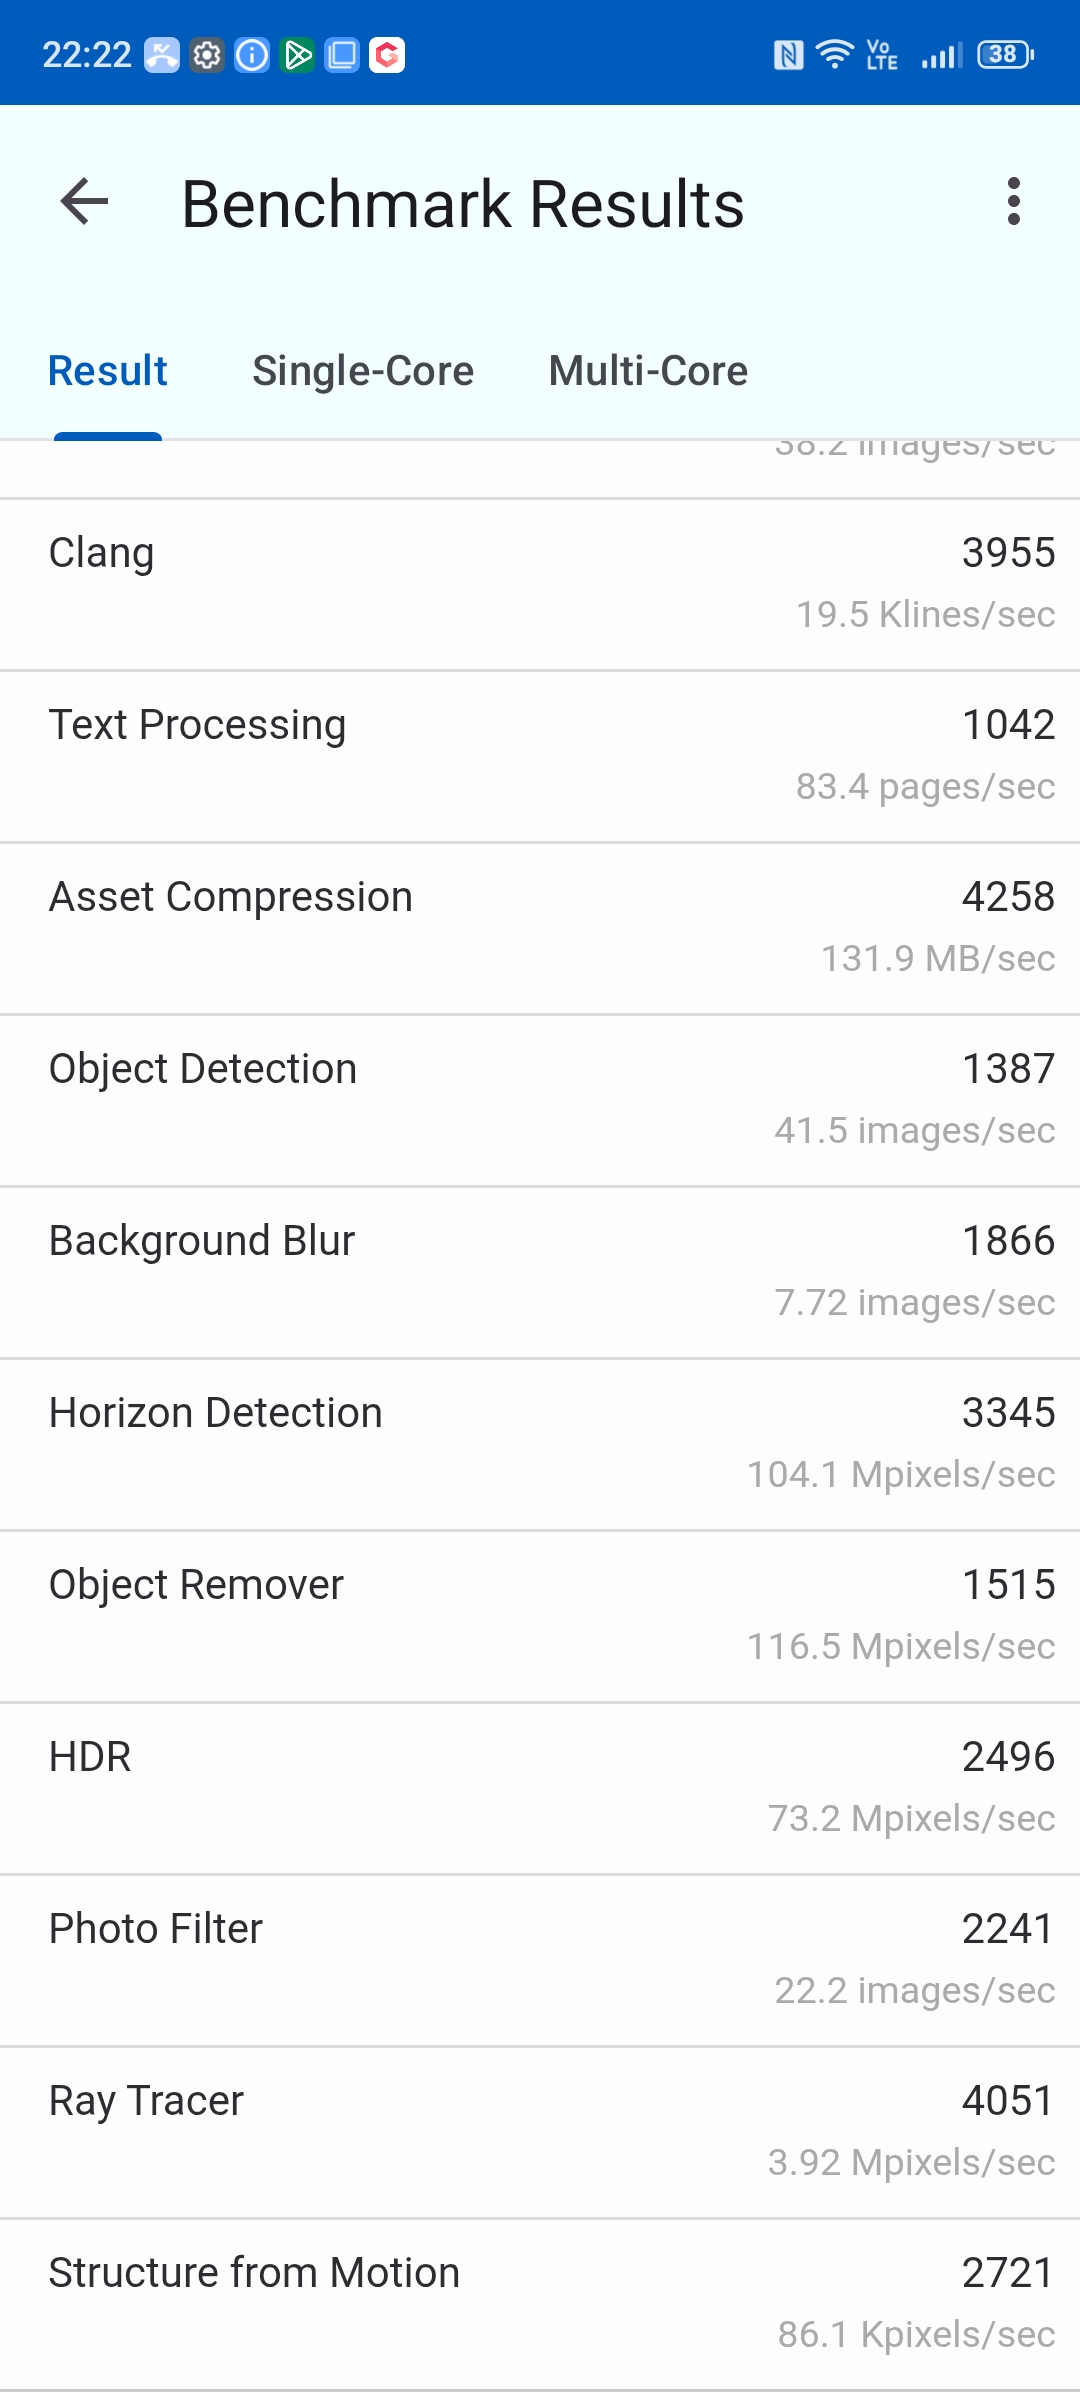
Task: Select the Clang benchmark row
Action: [540, 585]
